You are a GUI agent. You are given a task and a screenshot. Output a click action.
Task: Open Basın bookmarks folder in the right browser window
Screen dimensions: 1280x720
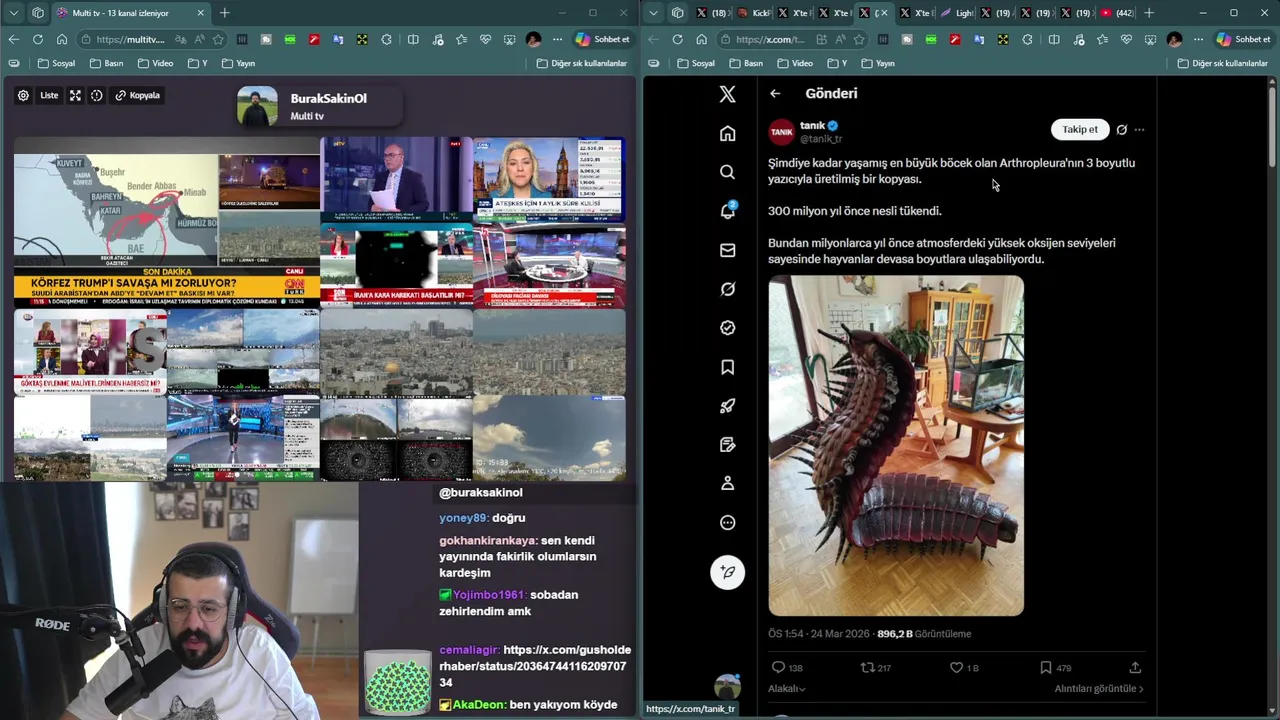point(746,63)
